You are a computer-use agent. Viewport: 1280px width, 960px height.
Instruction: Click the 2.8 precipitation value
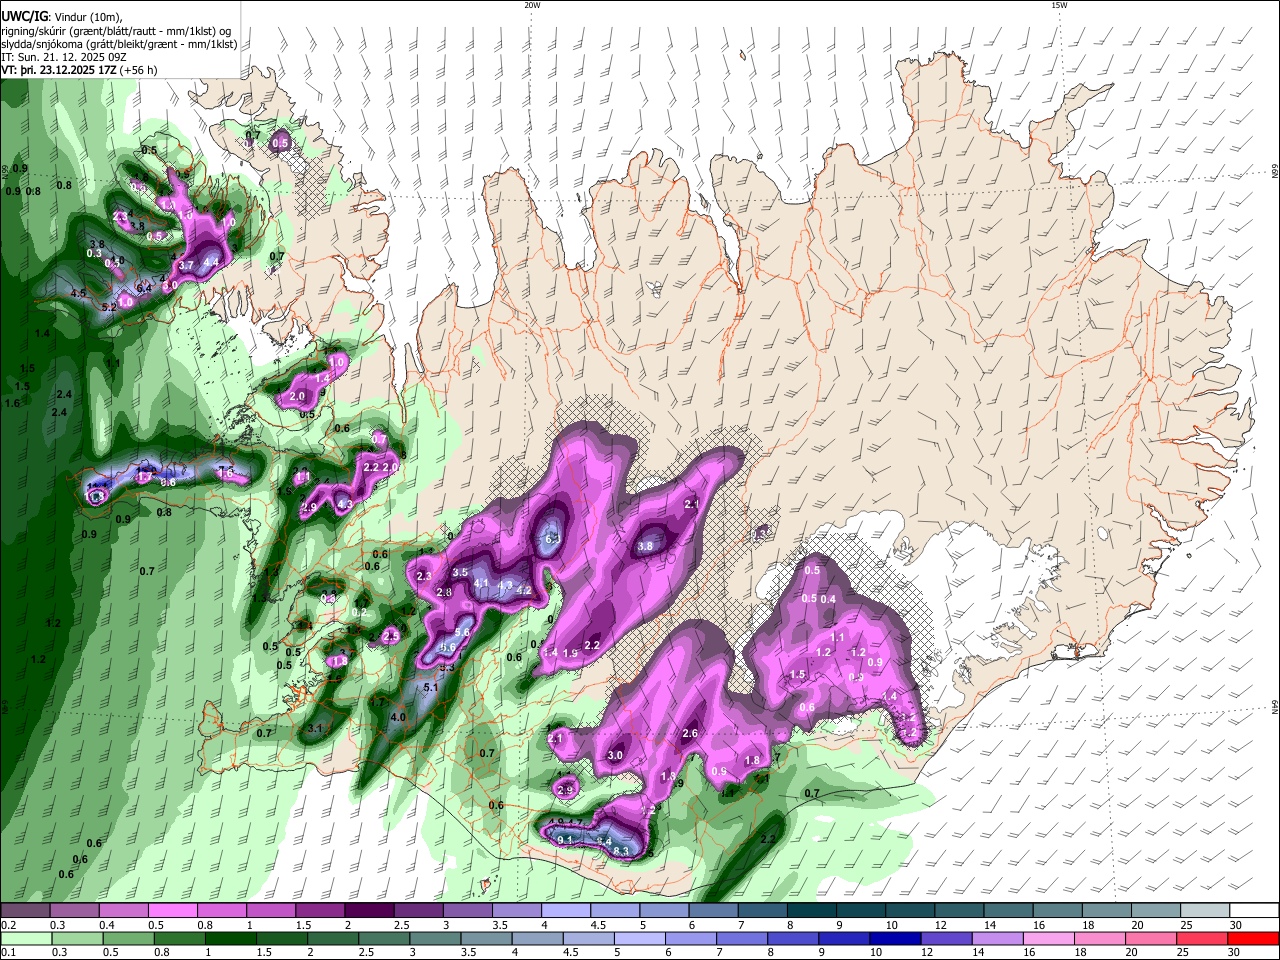pos(445,593)
